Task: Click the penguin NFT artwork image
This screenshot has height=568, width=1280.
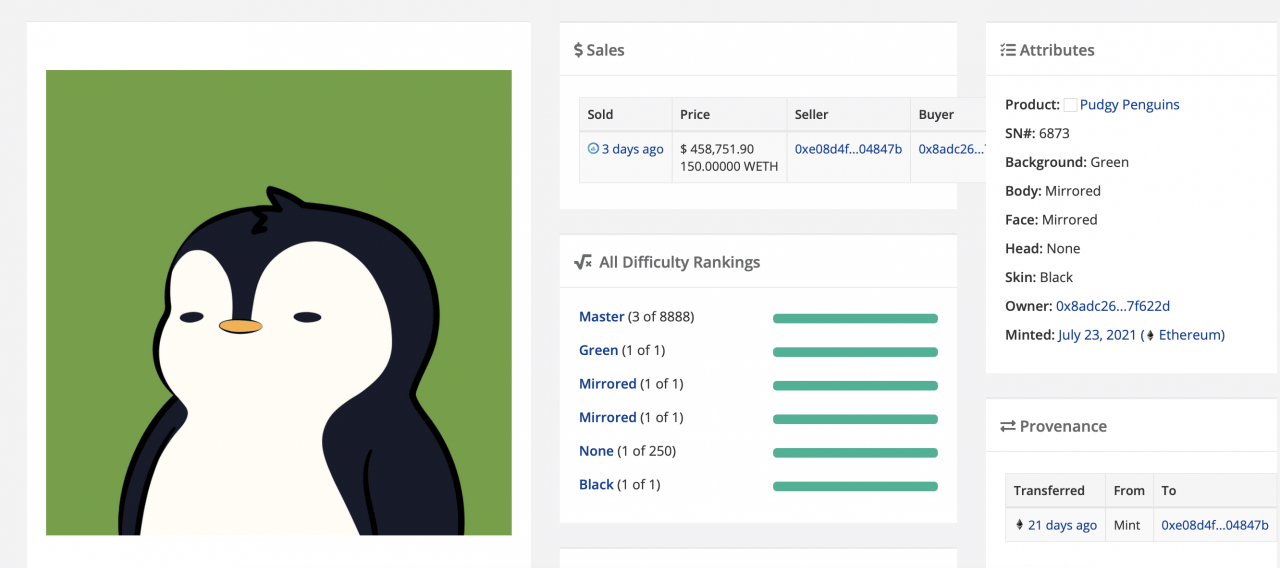Action: click(279, 302)
